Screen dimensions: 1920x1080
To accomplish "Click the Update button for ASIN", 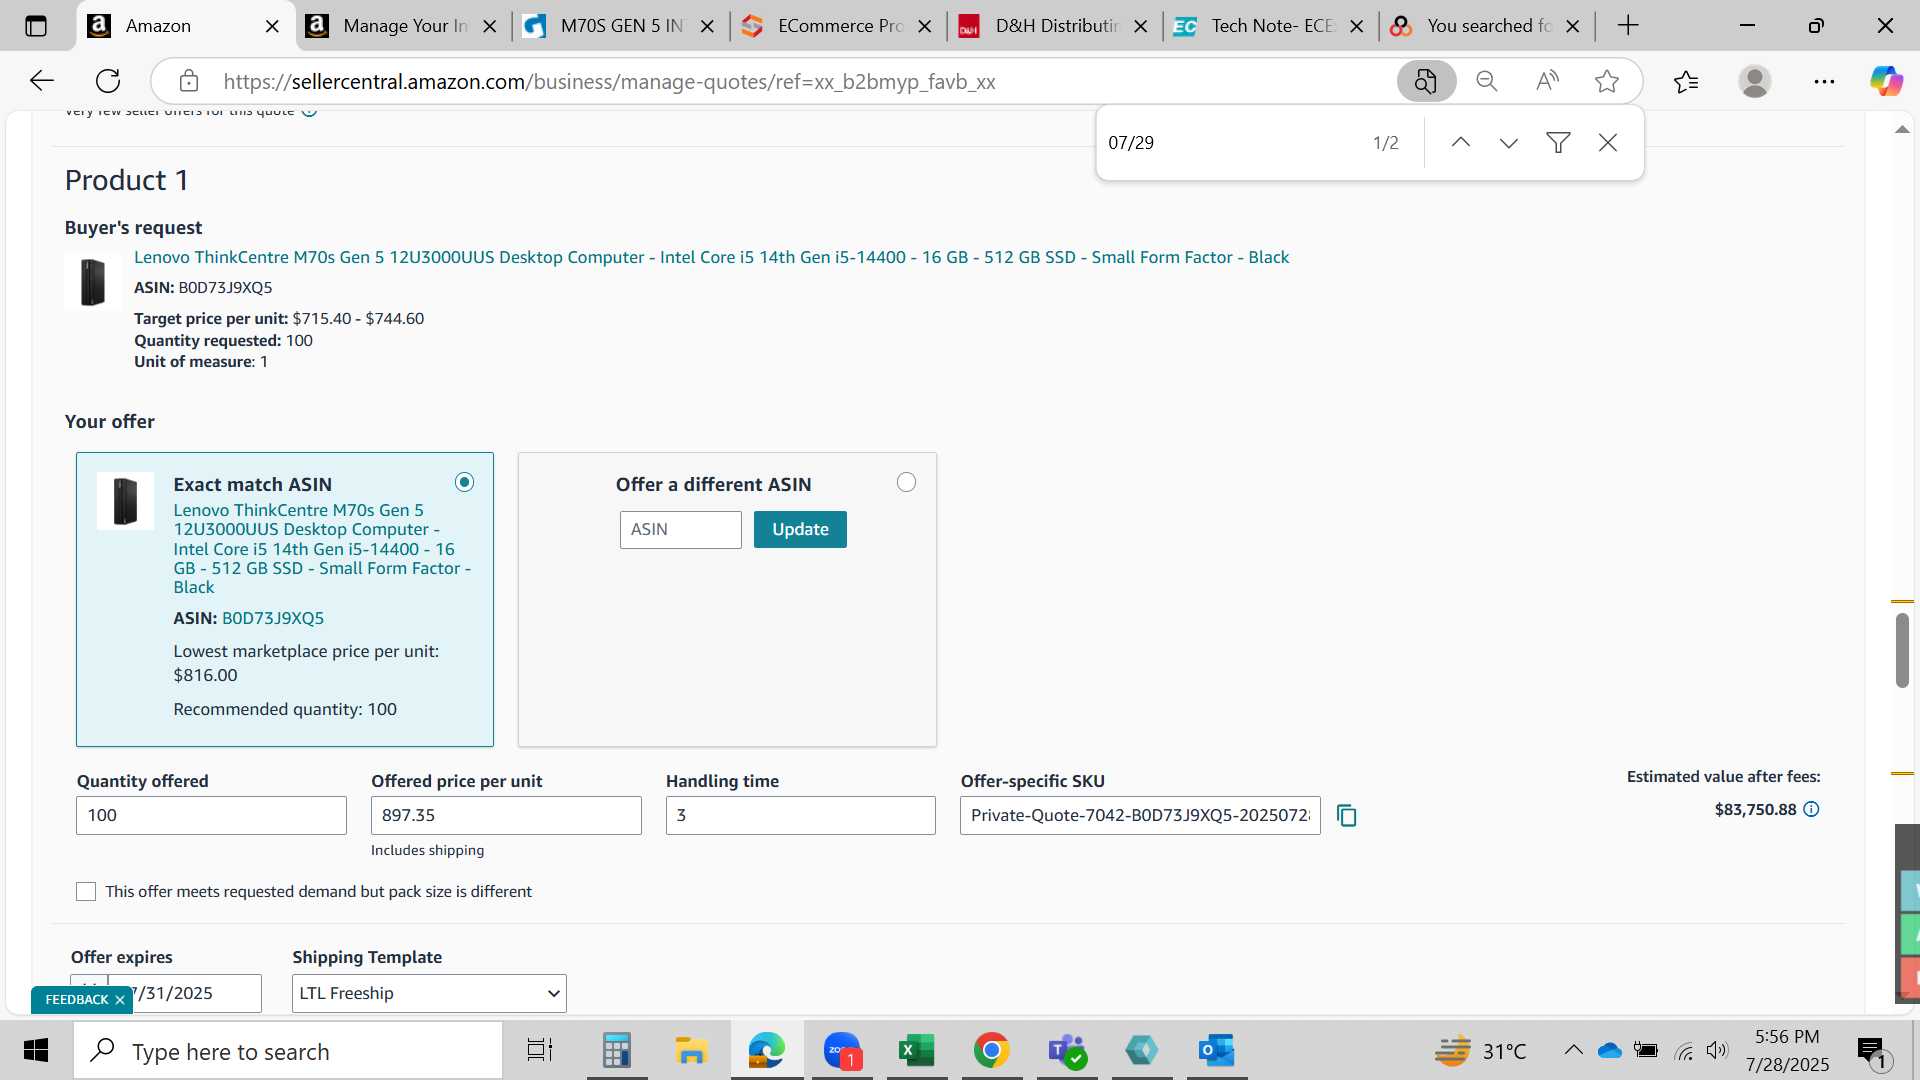I will pos(800,529).
